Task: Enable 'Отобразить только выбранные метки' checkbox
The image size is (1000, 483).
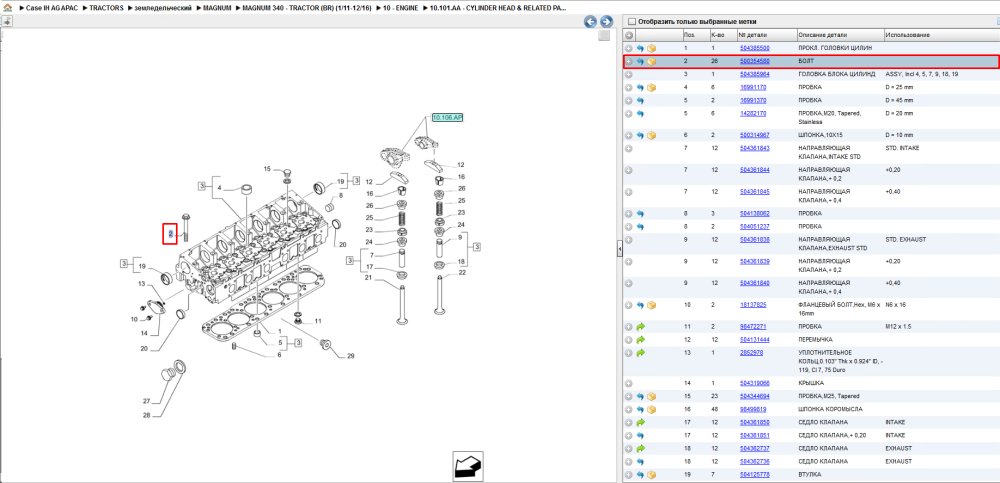Action: pyautogui.click(x=631, y=21)
